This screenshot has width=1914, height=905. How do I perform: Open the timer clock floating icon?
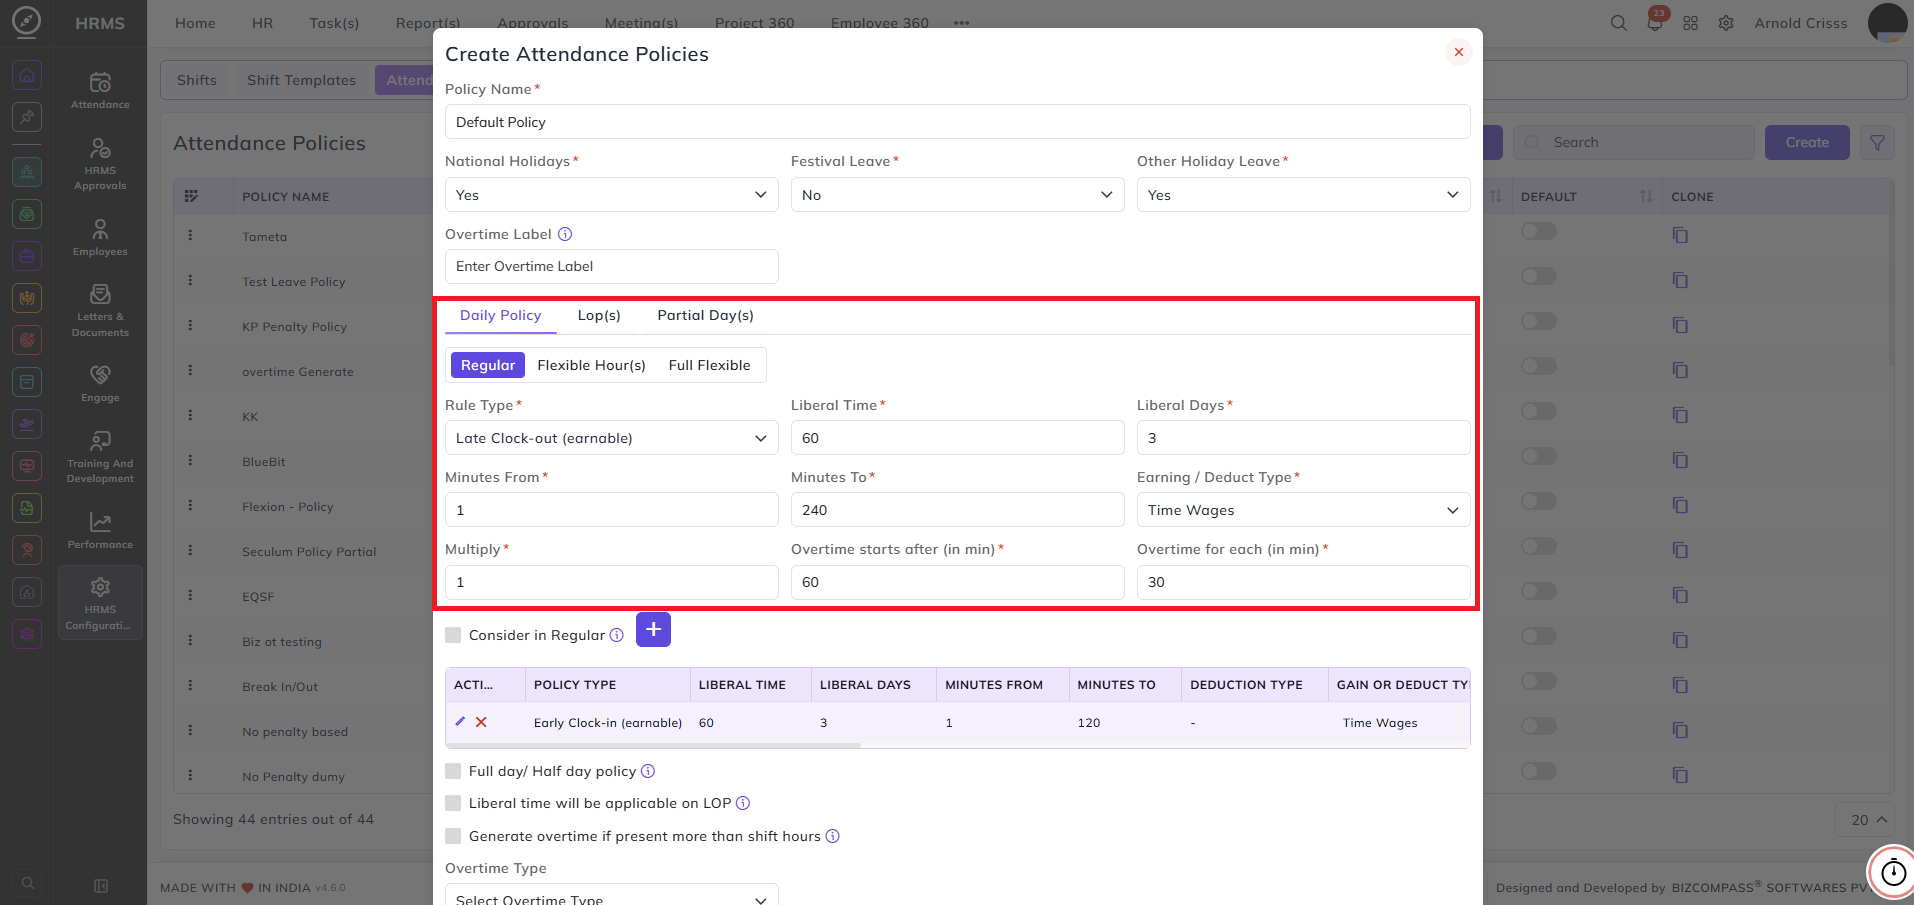[x=1893, y=873]
